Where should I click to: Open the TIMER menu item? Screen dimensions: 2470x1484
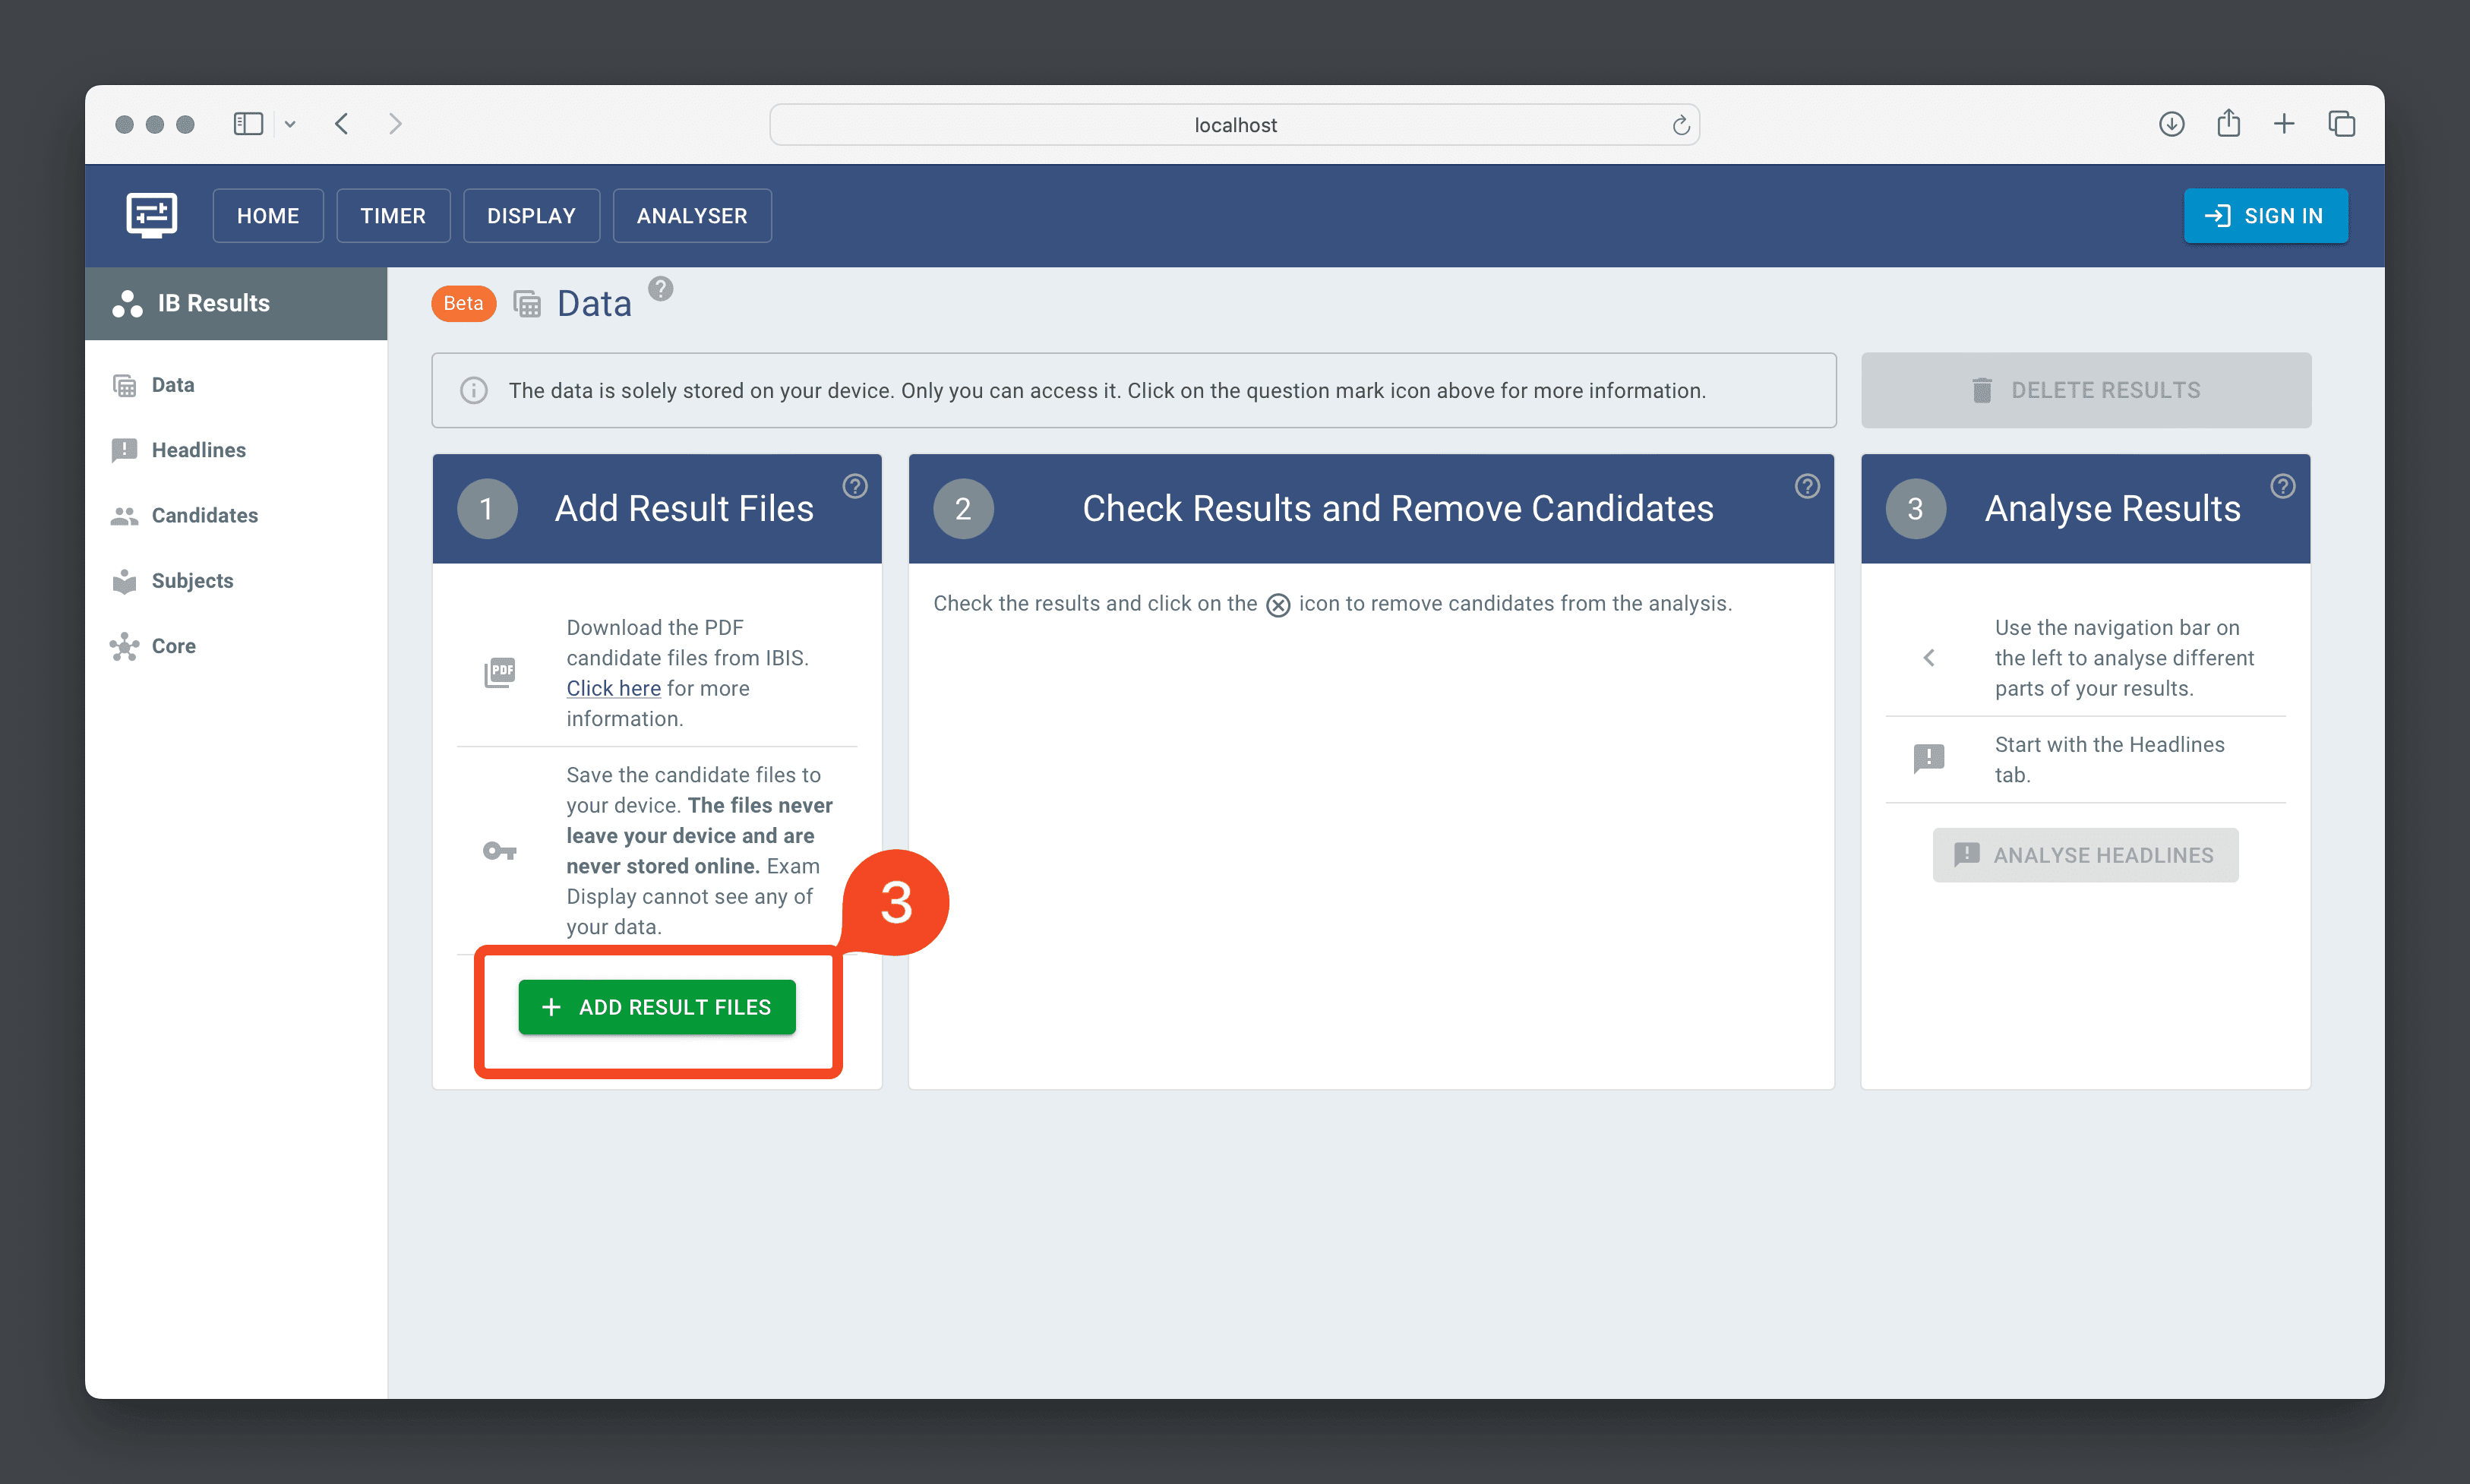click(393, 215)
